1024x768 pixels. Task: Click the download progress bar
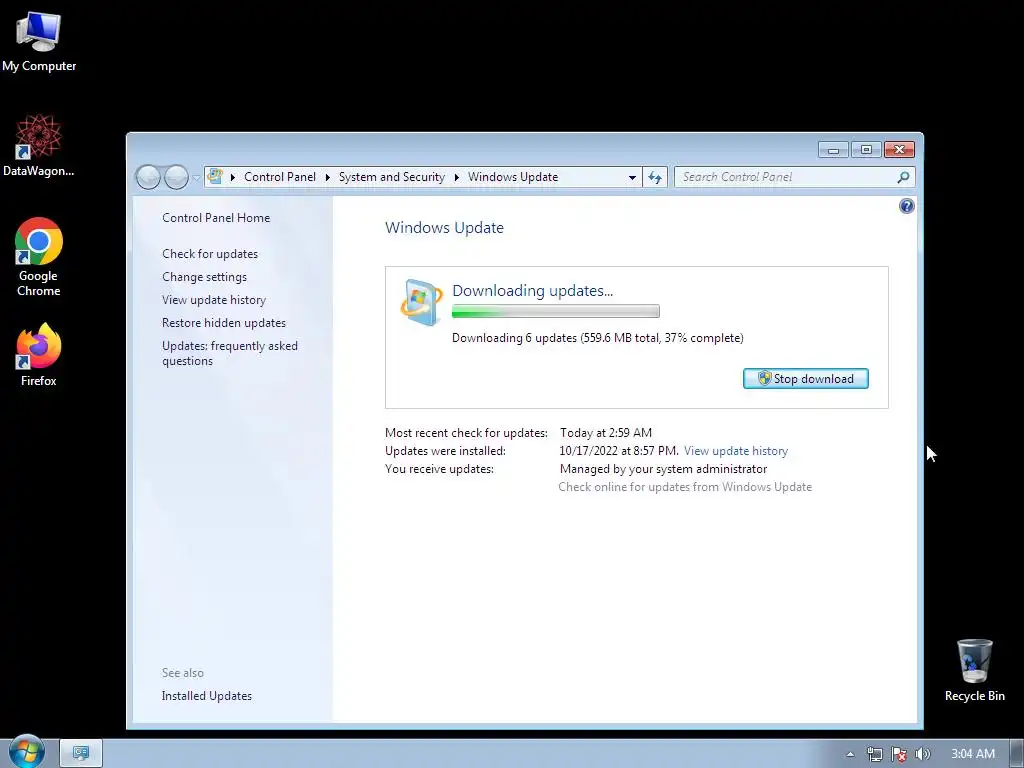tap(555, 312)
